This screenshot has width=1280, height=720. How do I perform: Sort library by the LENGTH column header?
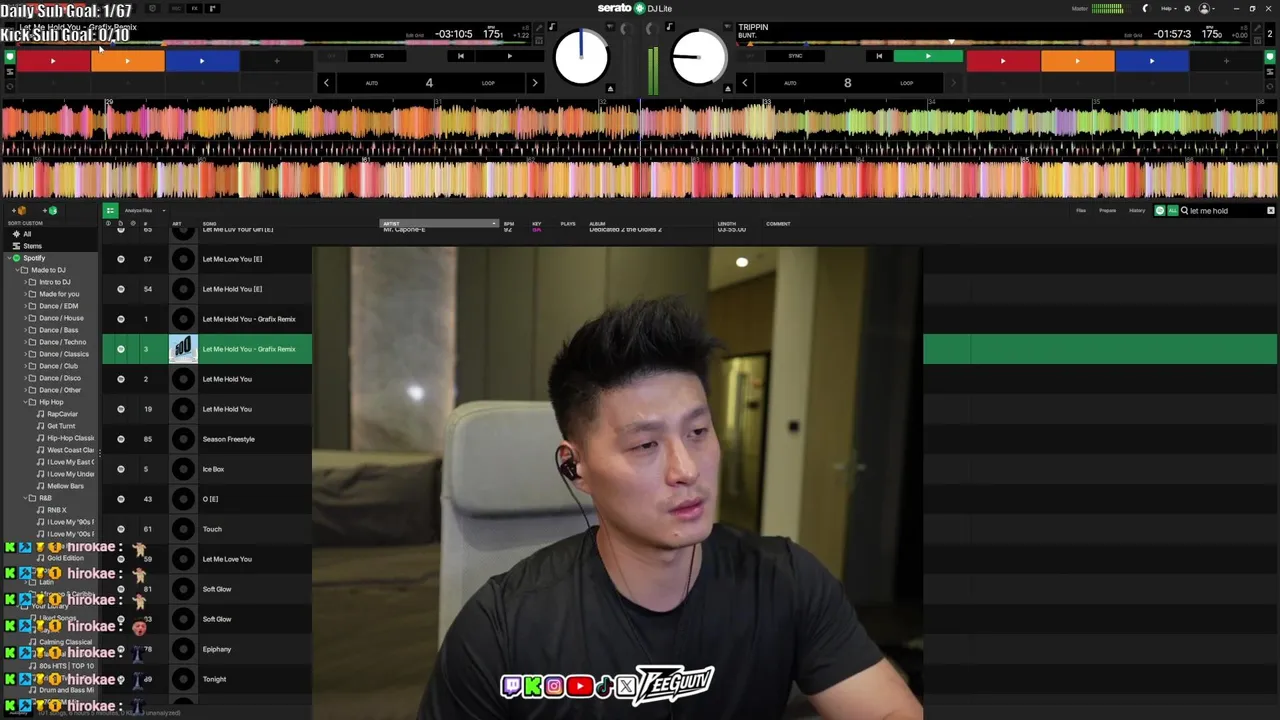pos(727,224)
